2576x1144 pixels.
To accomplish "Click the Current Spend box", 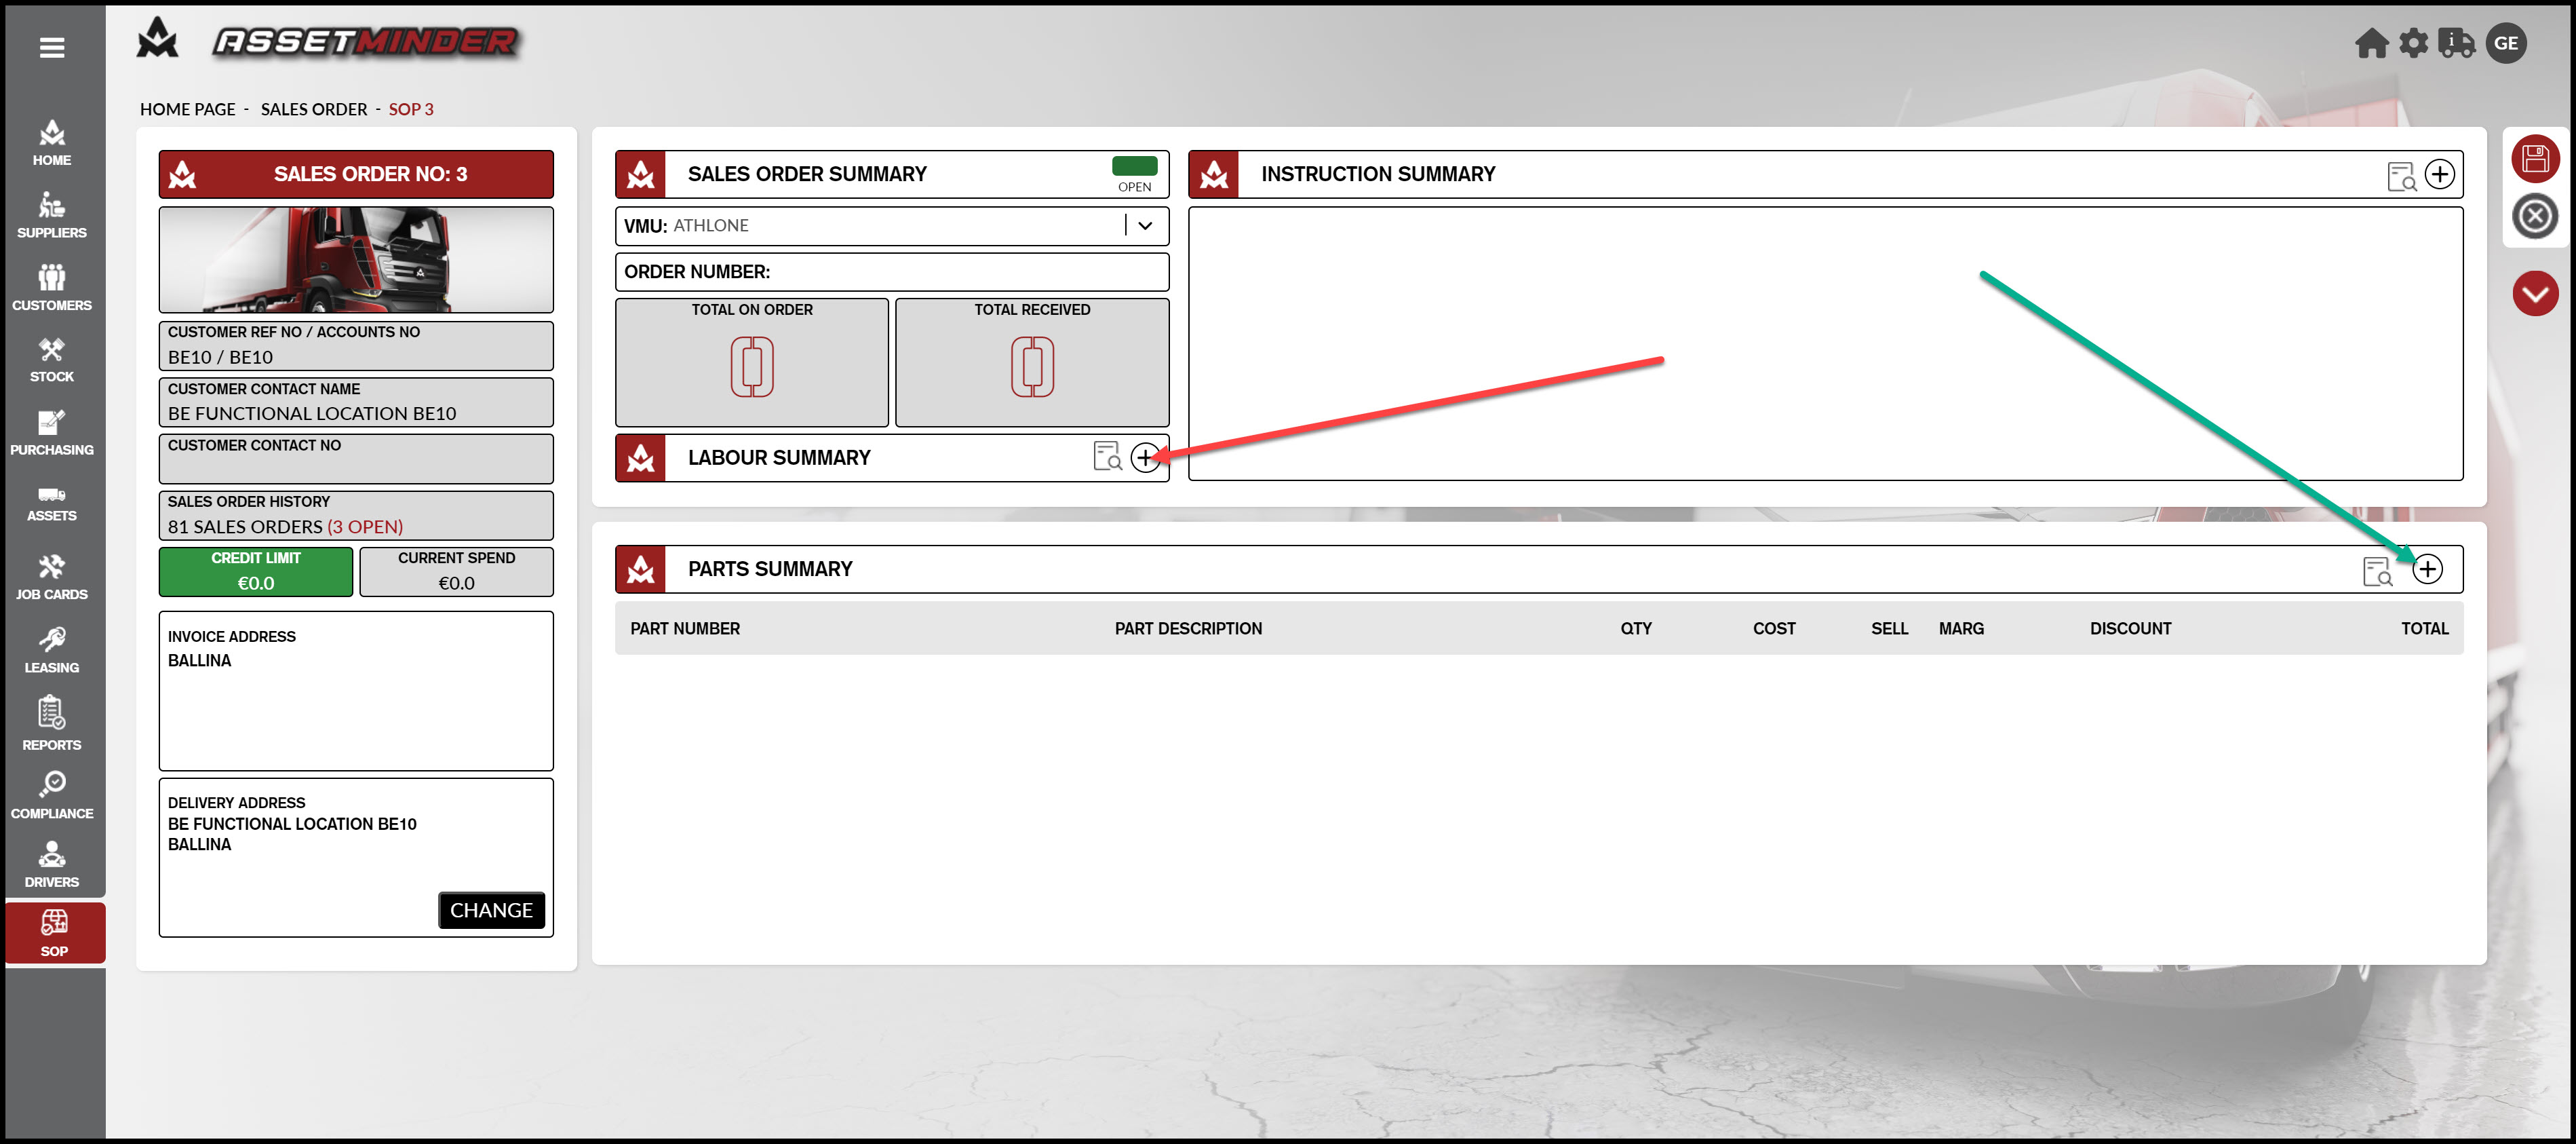I will (456, 571).
